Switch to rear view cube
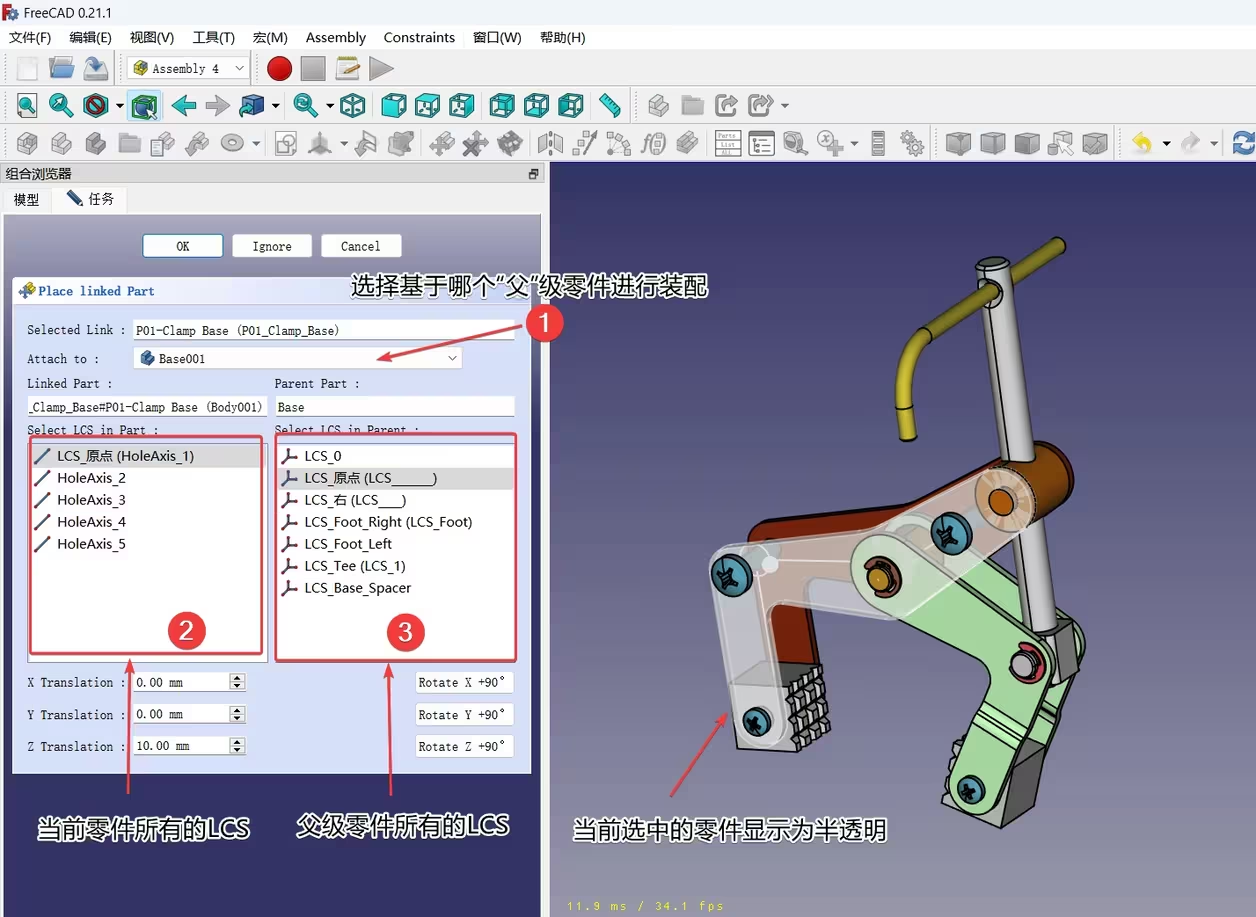The height and width of the screenshot is (917, 1256). click(x=502, y=105)
